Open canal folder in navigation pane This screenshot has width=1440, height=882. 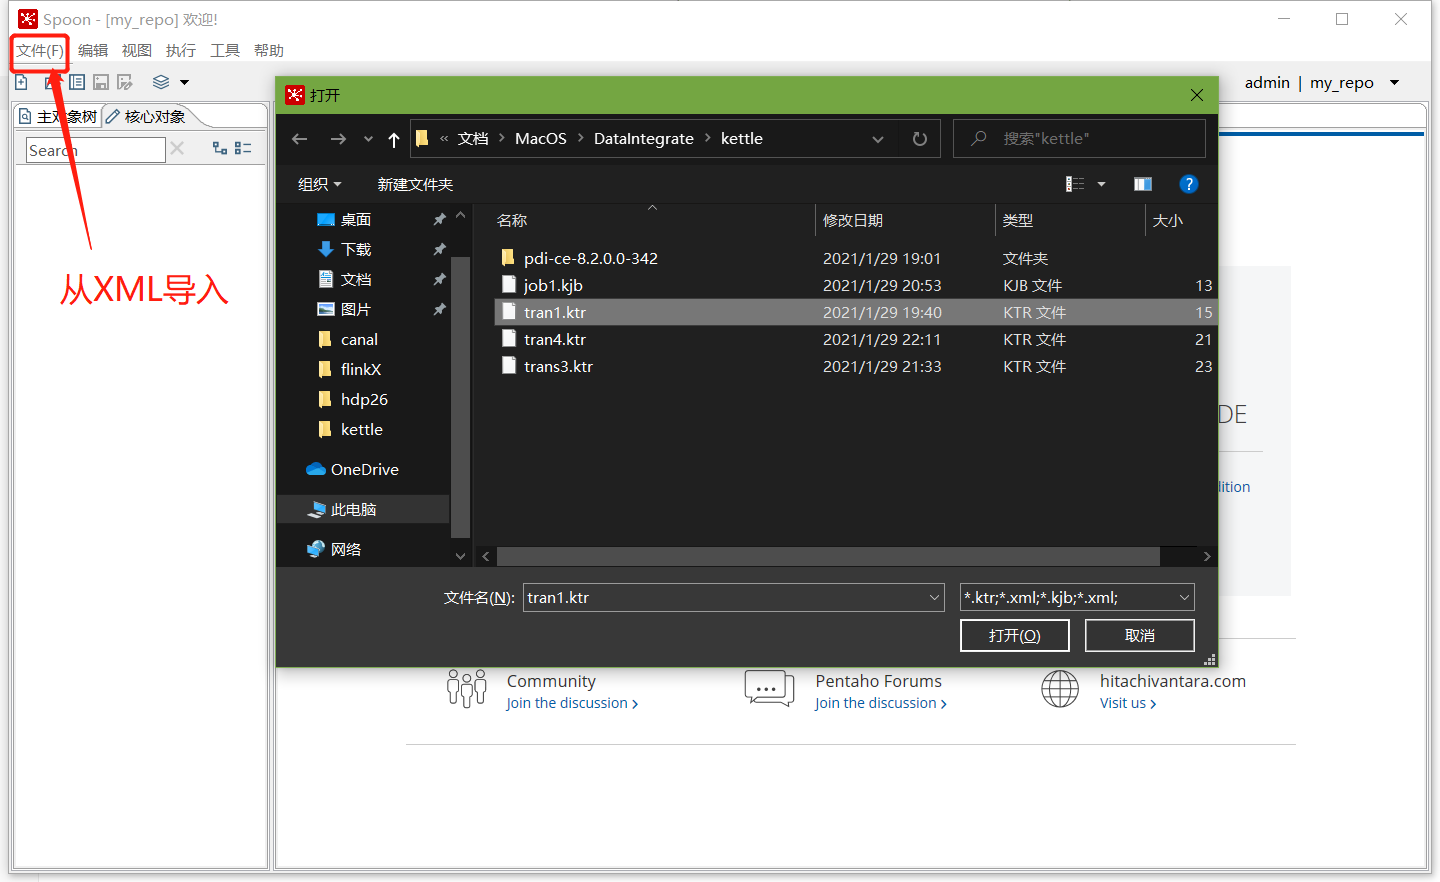[359, 339]
